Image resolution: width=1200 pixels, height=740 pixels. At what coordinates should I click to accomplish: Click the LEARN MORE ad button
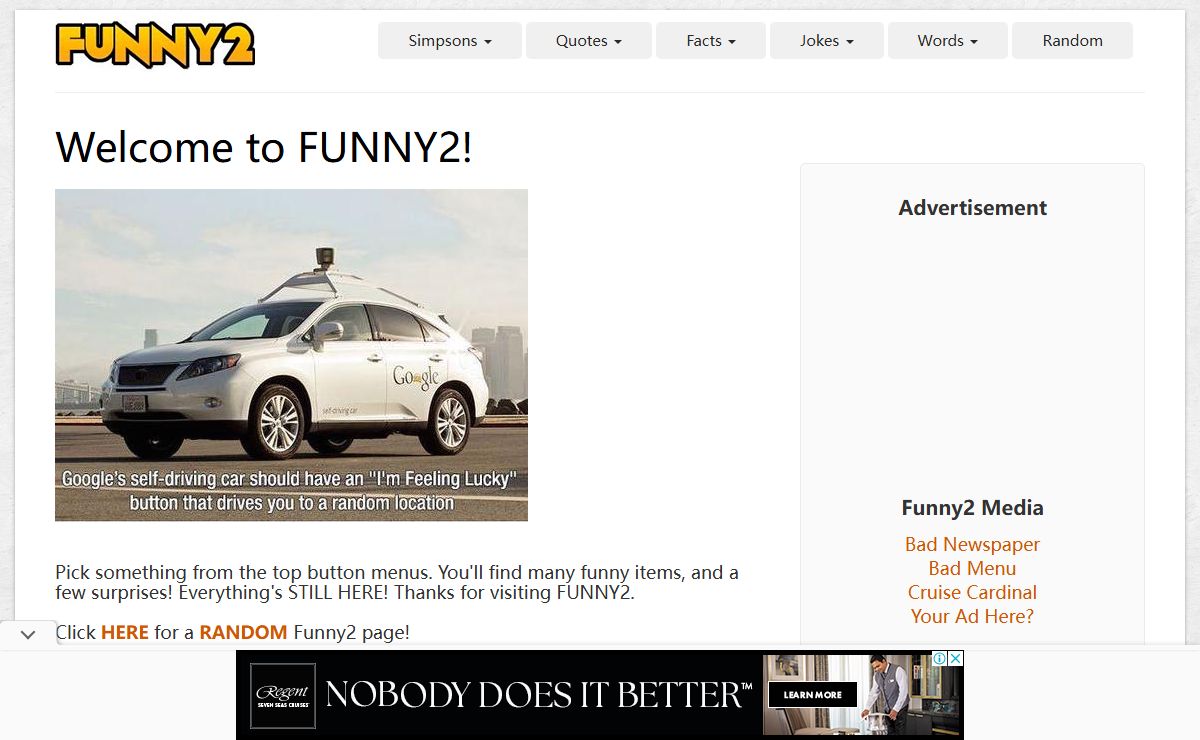[x=812, y=694]
